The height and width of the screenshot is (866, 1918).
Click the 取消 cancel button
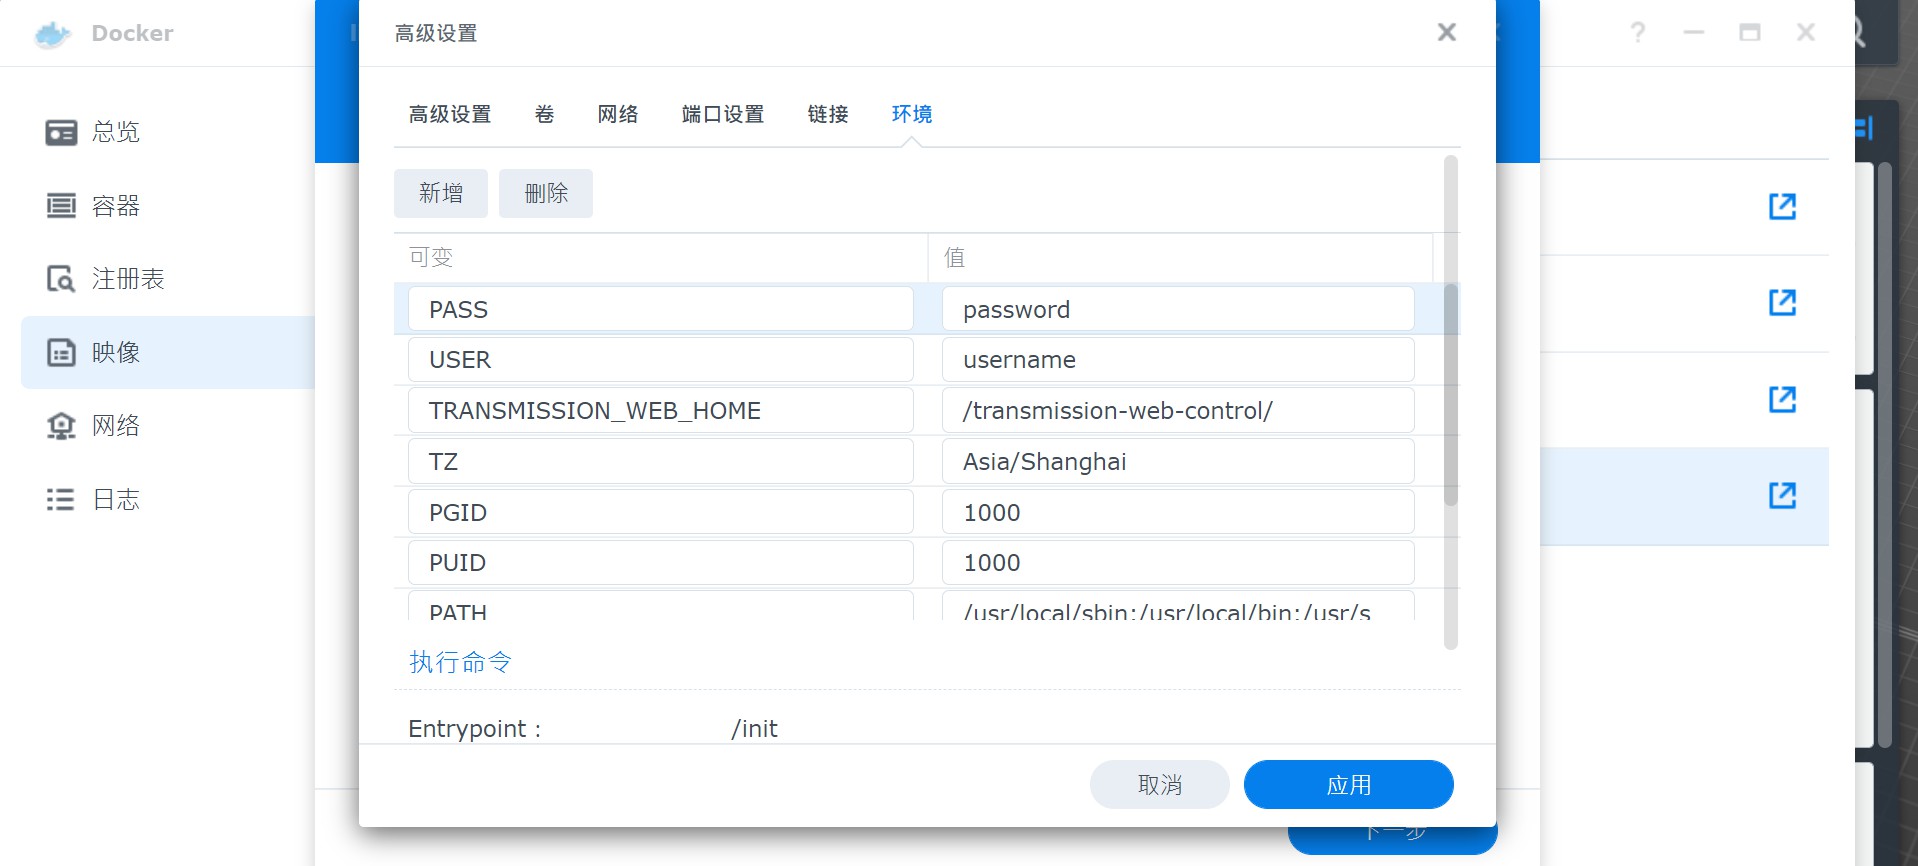(x=1160, y=785)
